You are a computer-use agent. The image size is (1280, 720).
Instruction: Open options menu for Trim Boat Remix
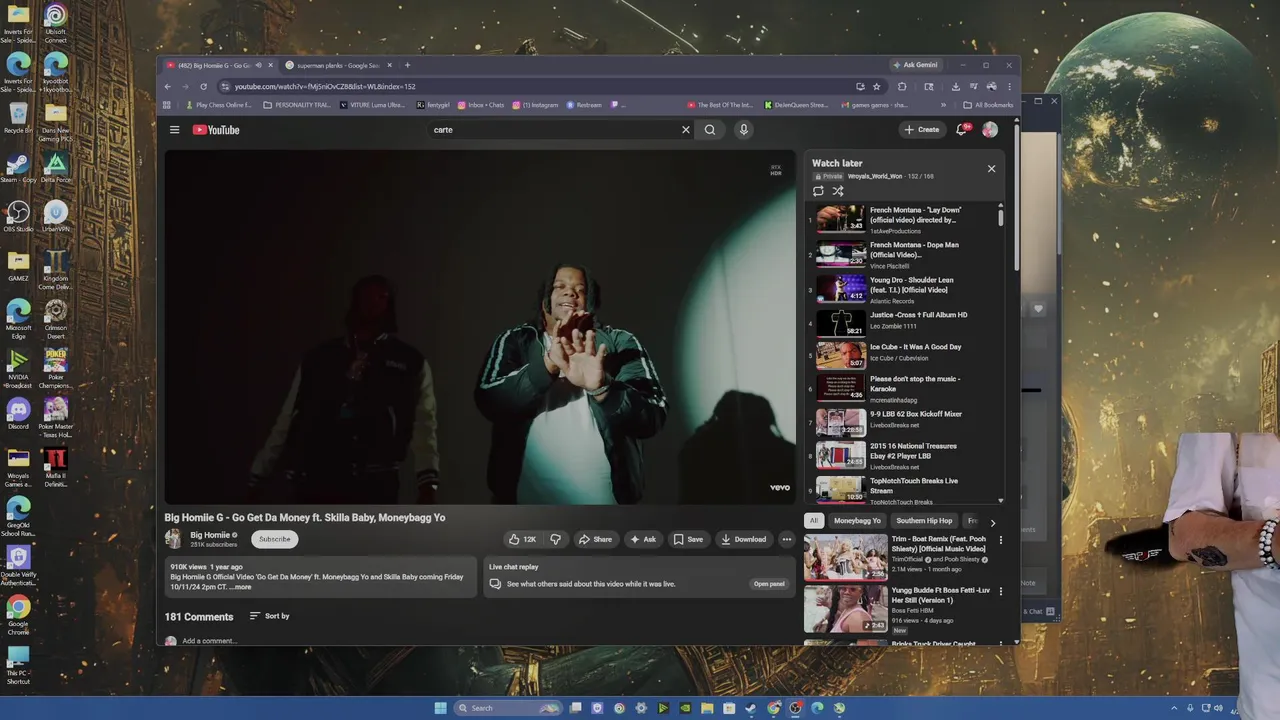point(1000,540)
